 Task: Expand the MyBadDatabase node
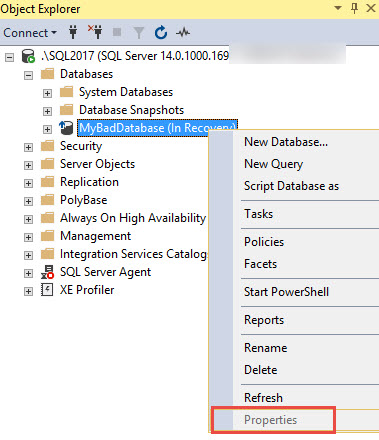(47, 129)
